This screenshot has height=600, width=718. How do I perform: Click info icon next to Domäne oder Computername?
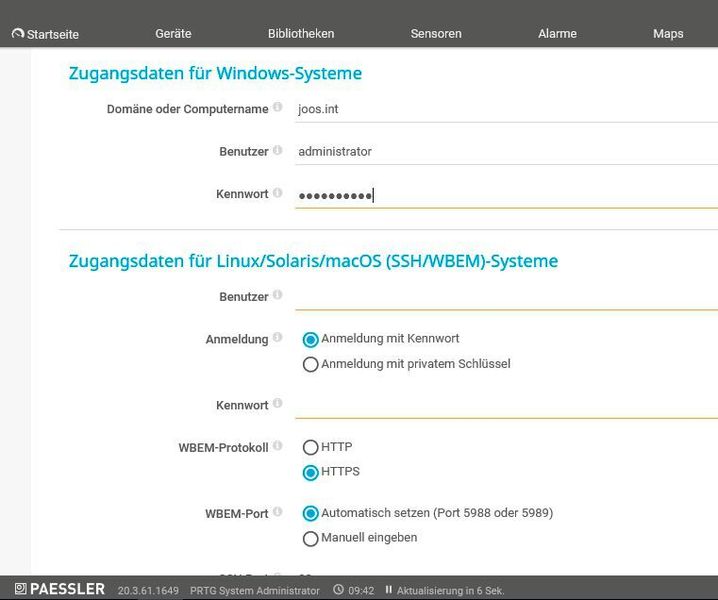[277, 108]
